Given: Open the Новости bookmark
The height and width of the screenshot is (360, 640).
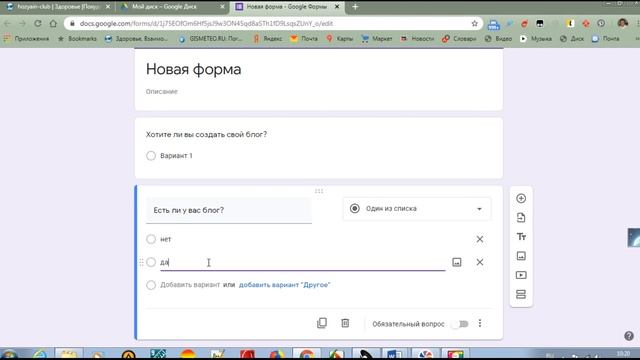Looking at the screenshot, I should click(417, 38).
